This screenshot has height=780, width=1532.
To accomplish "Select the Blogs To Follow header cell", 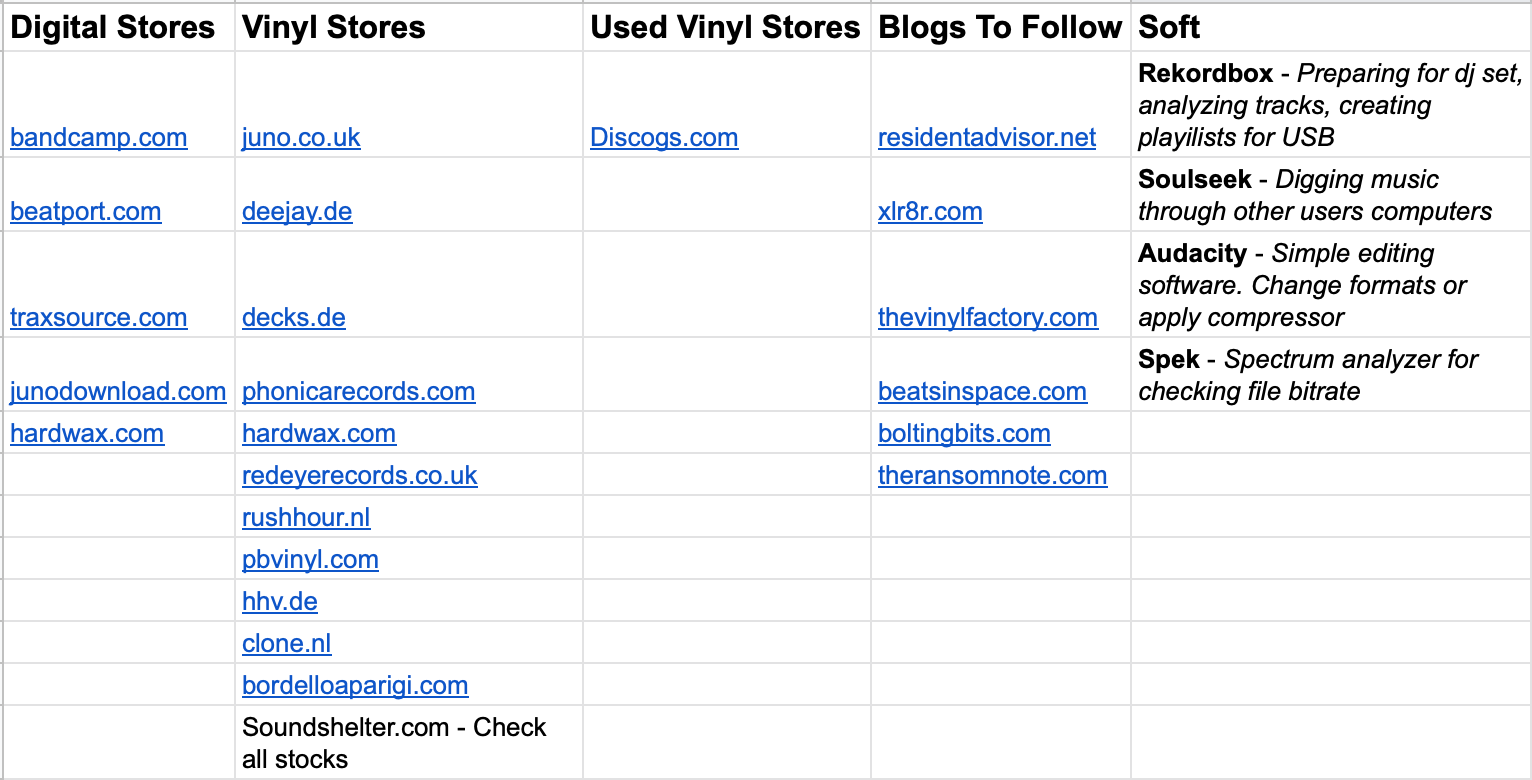I will coord(1001,27).
